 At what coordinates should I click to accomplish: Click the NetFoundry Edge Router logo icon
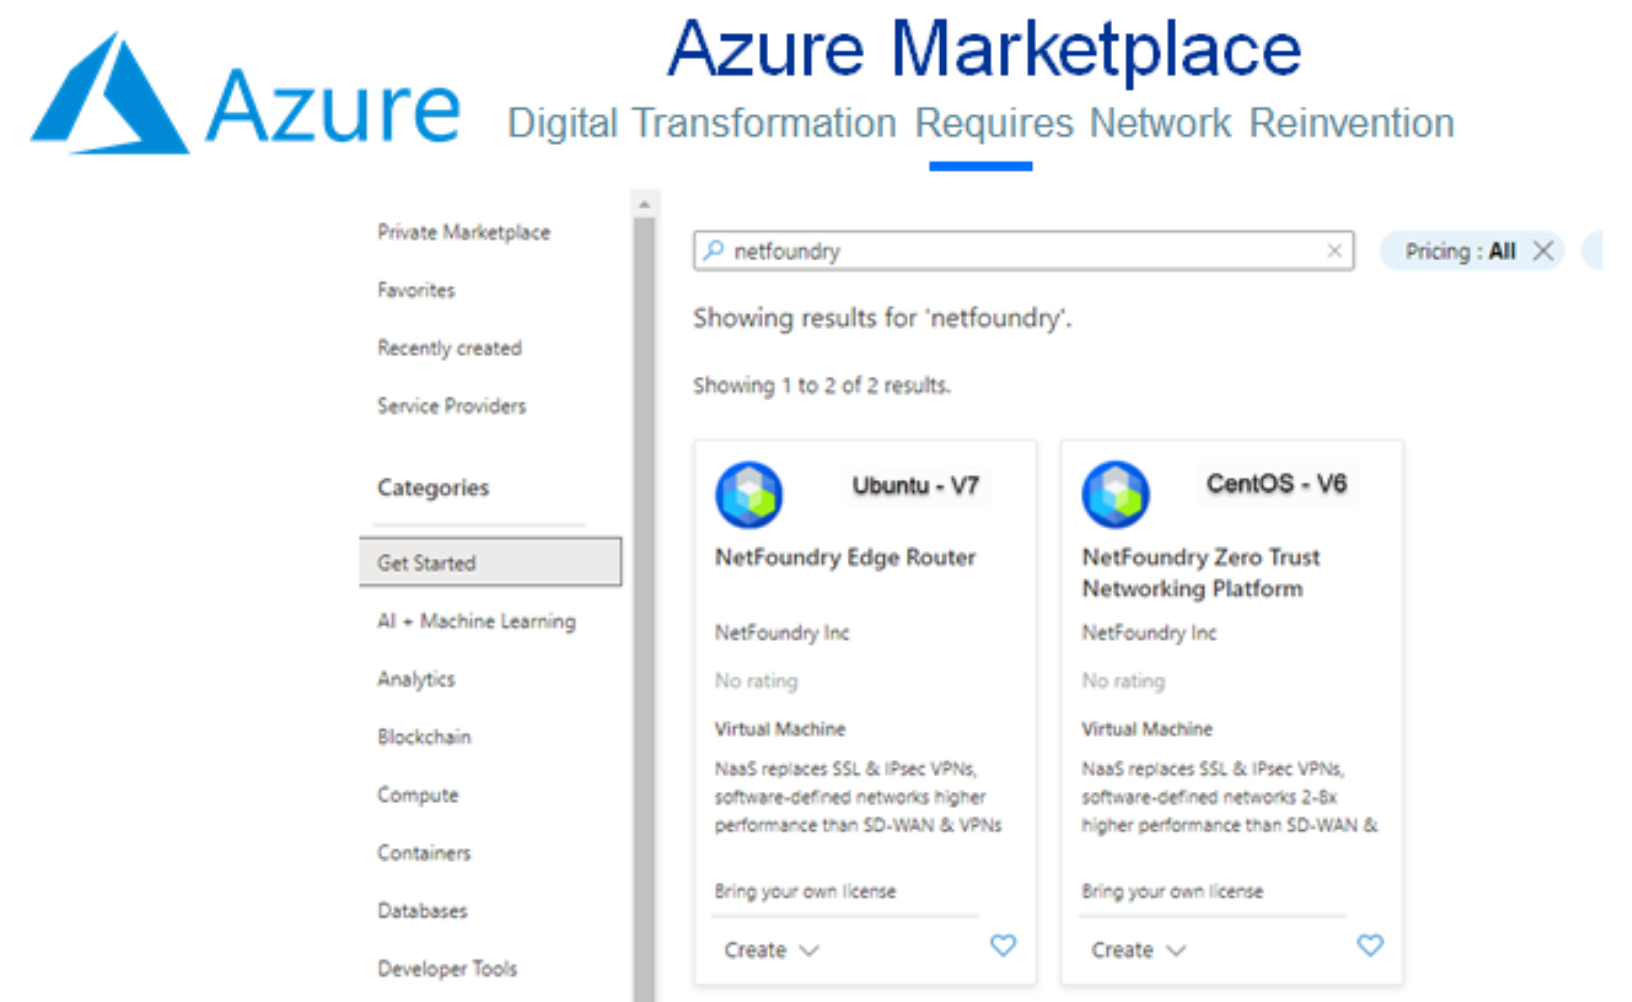tap(749, 495)
